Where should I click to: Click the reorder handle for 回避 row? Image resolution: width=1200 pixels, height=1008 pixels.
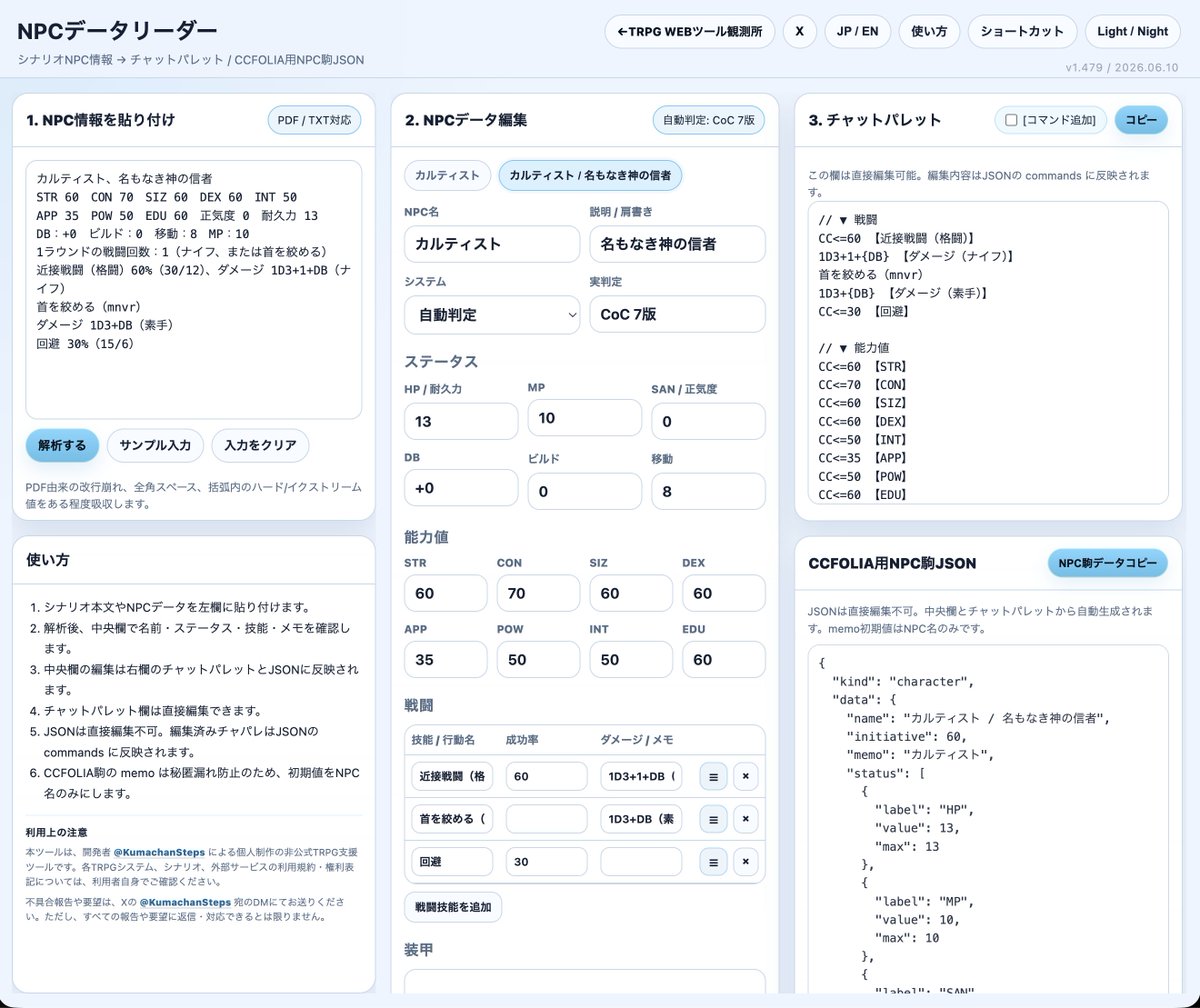(x=713, y=861)
